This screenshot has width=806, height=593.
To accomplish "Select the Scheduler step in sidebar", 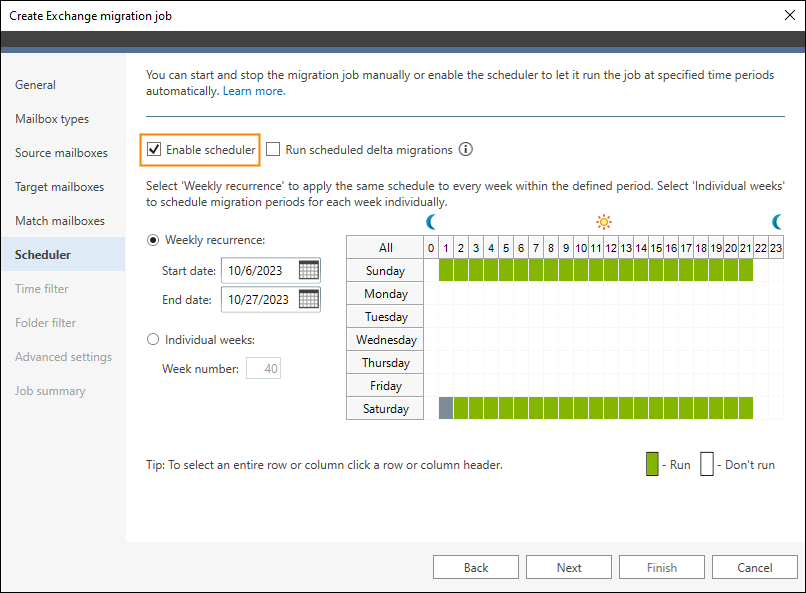I will tap(63, 254).
